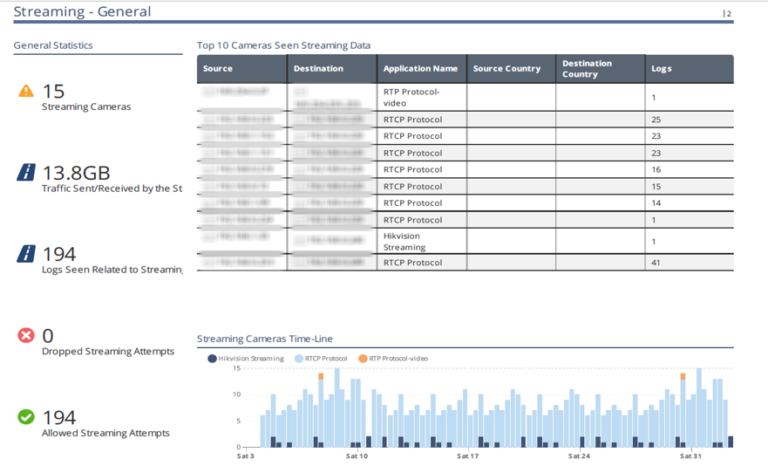
Task: Click the orange bar segment nearest Sat 10
Action: (x=321, y=376)
